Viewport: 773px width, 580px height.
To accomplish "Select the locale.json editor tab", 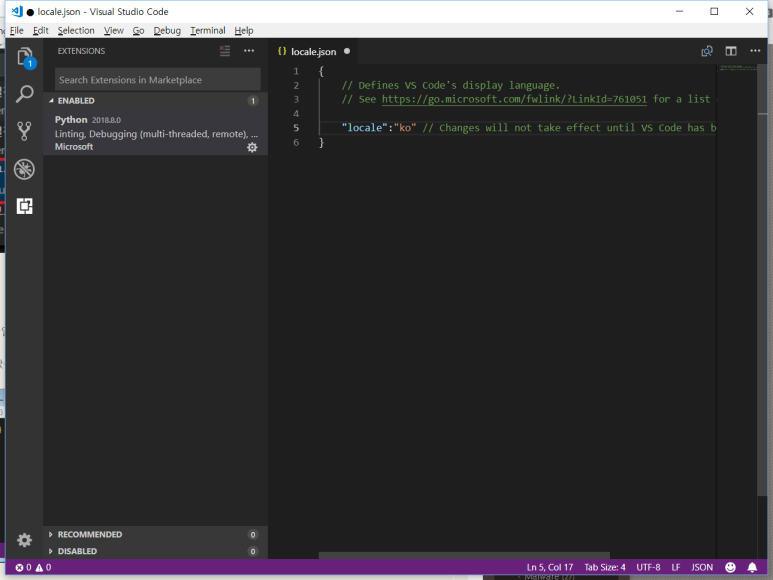I will pos(314,51).
